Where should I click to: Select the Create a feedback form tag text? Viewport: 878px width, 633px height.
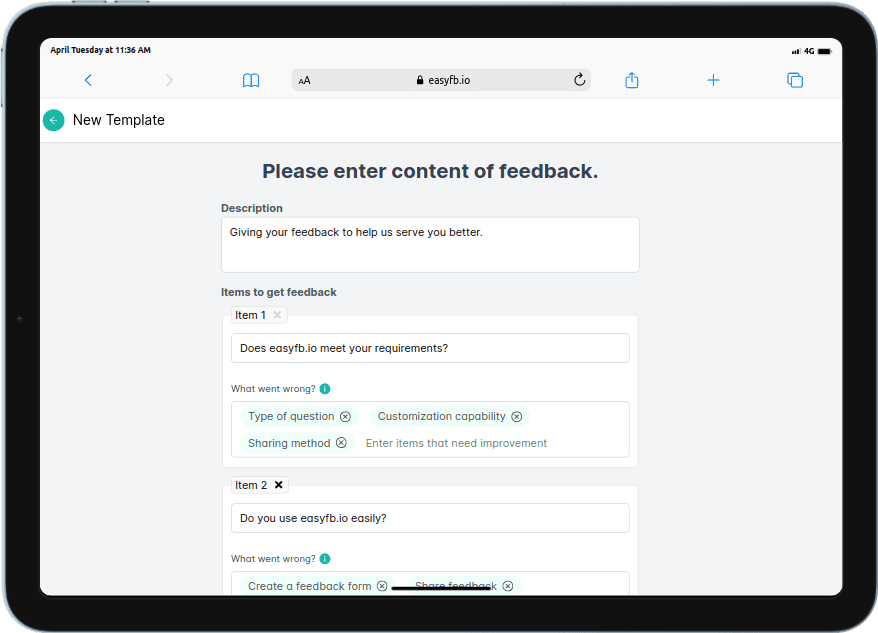pyautogui.click(x=310, y=586)
